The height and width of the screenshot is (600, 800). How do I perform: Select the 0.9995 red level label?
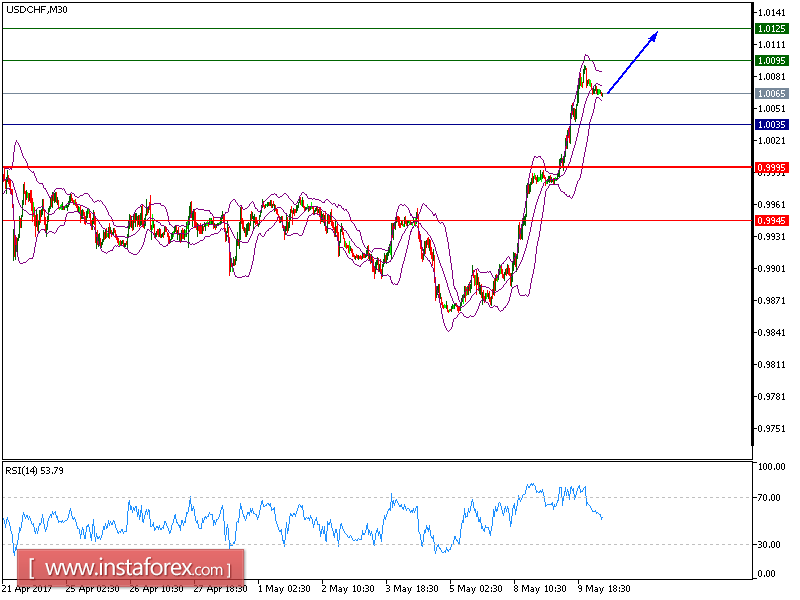(x=771, y=167)
